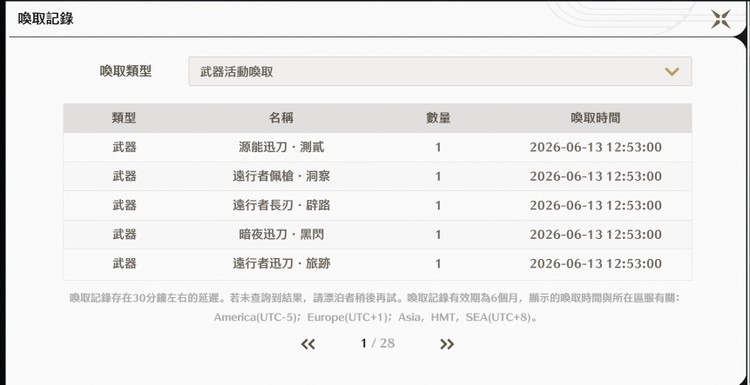The width and height of the screenshot is (750, 385).
Task: Click the 喚取時間 column header
Action: (596, 118)
